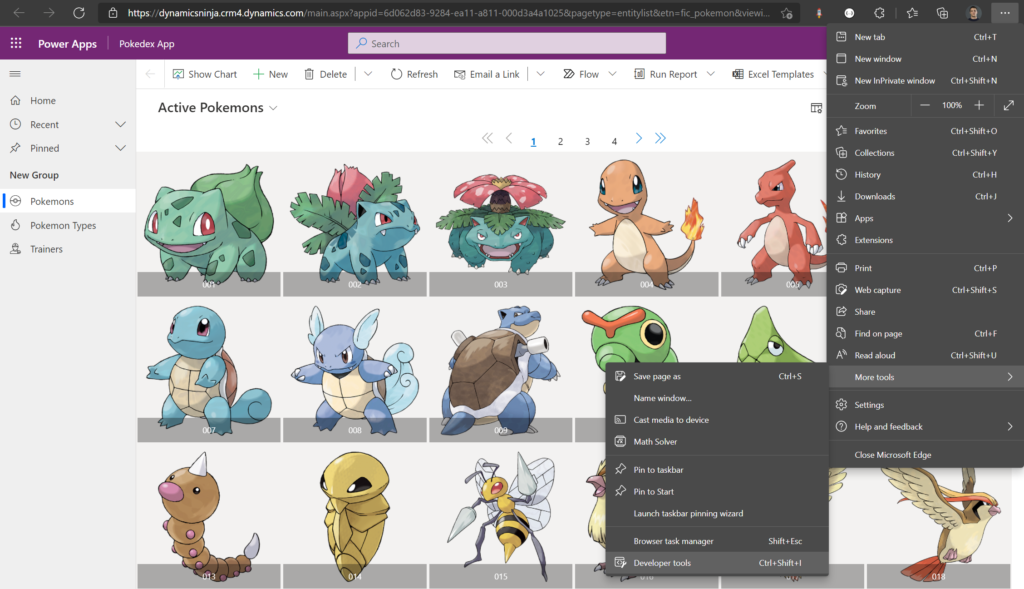Expand Help and feedback submenu arrow
This screenshot has width=1024, height=589.
[x=1010, y=426]
